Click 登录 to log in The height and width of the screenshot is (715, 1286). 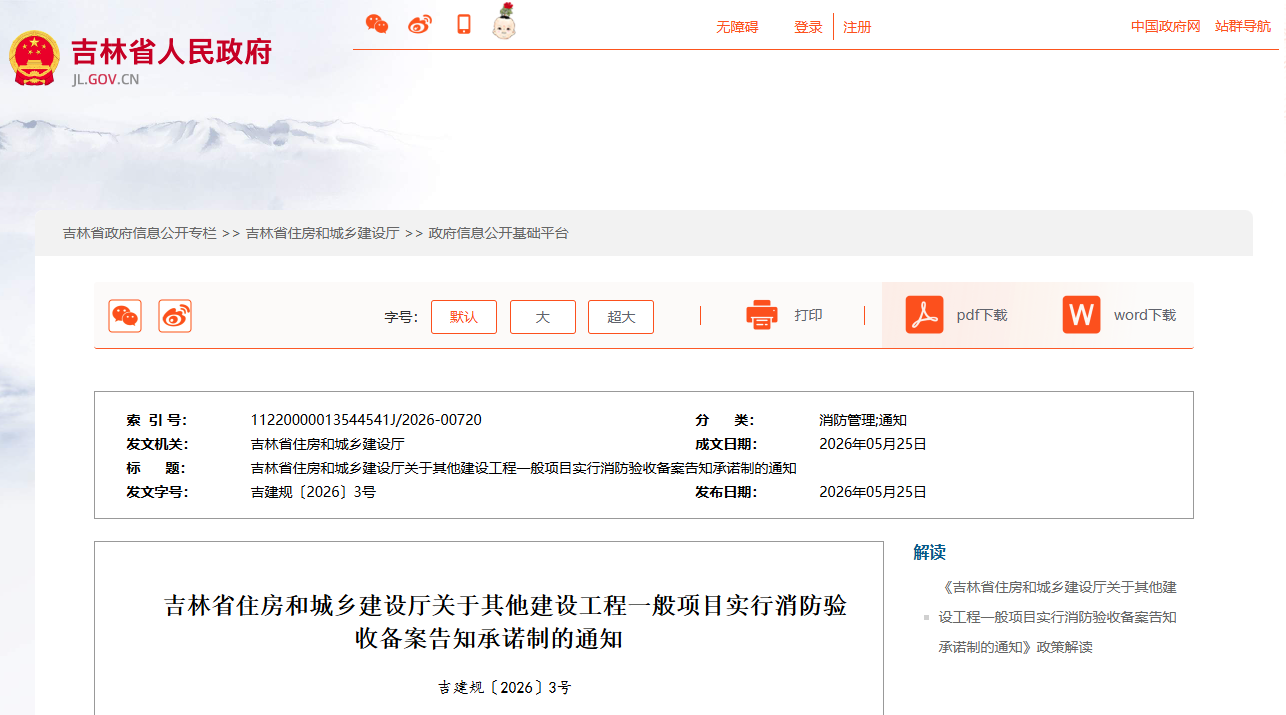click(808, 27)
